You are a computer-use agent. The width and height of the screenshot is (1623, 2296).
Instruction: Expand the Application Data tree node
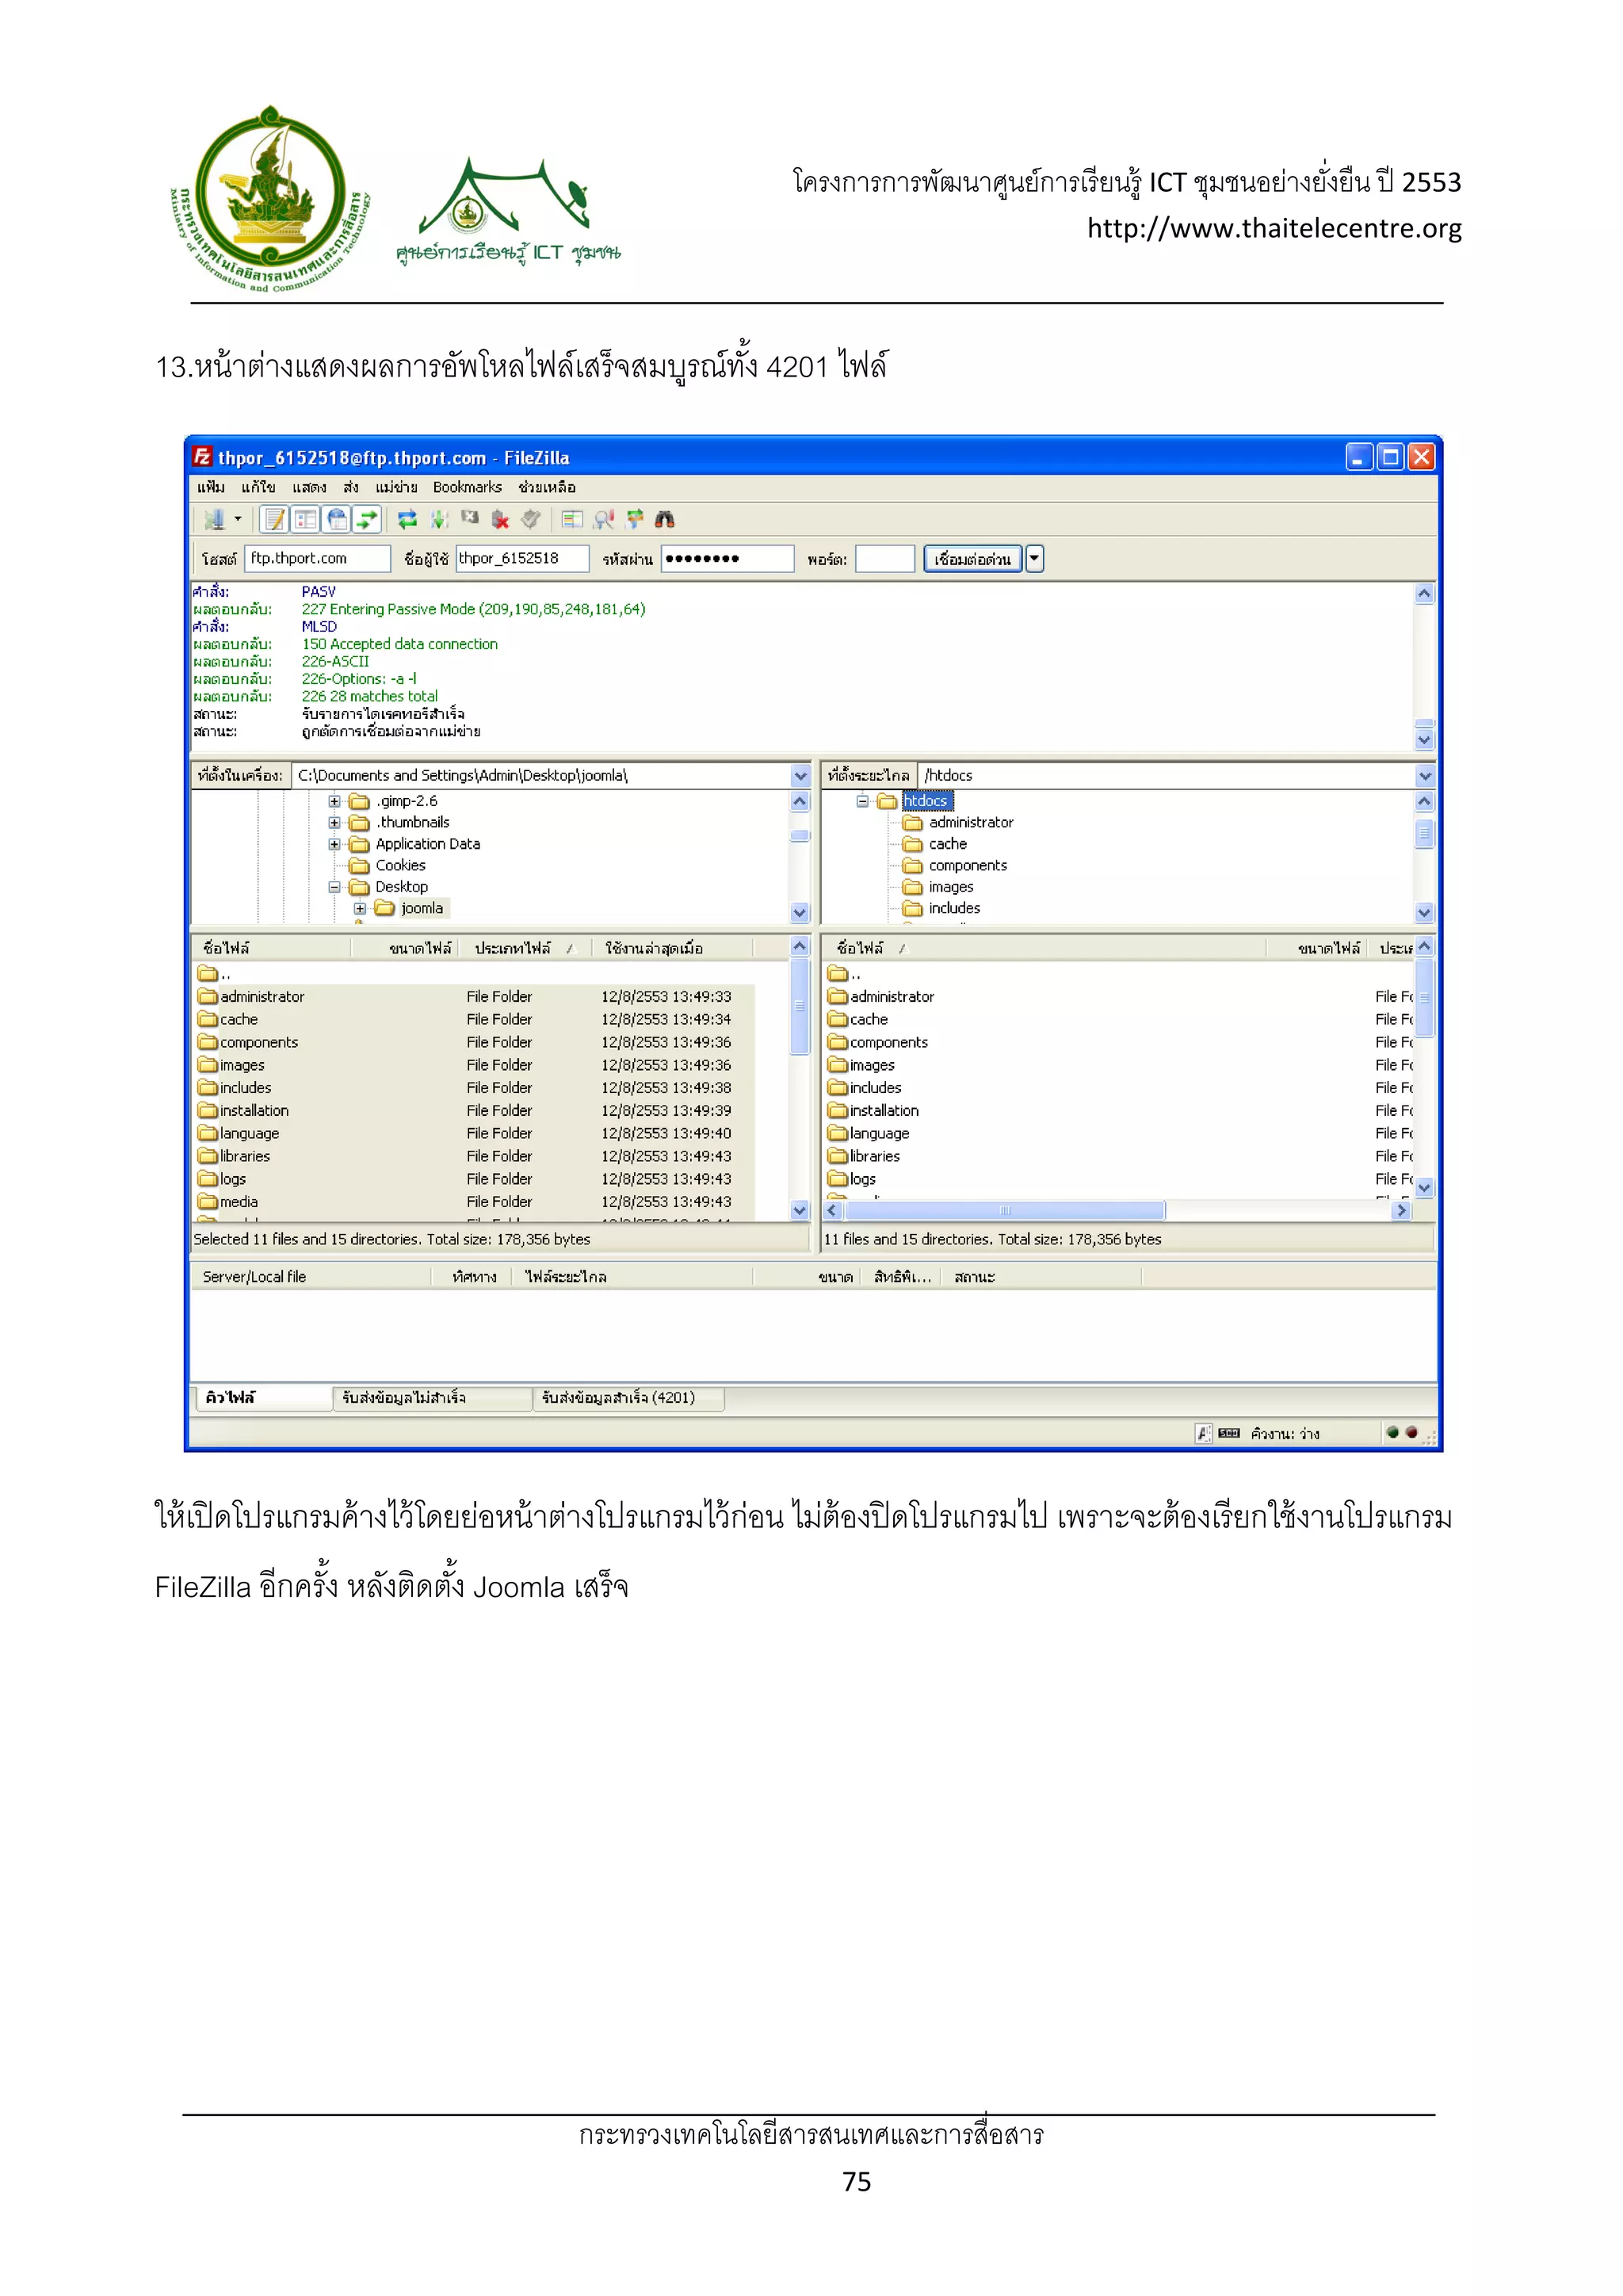pos(335,844)
